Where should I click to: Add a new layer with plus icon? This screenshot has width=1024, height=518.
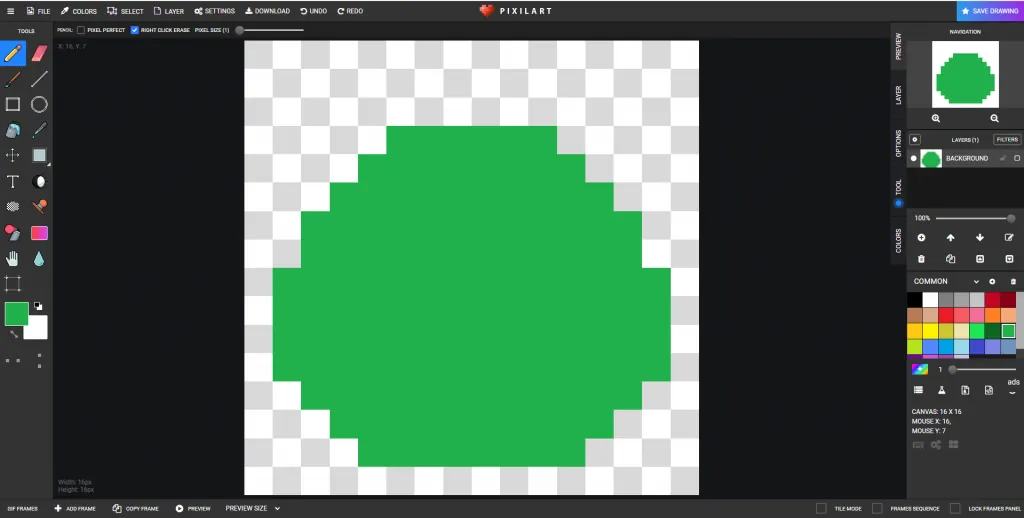pos(921,238)
